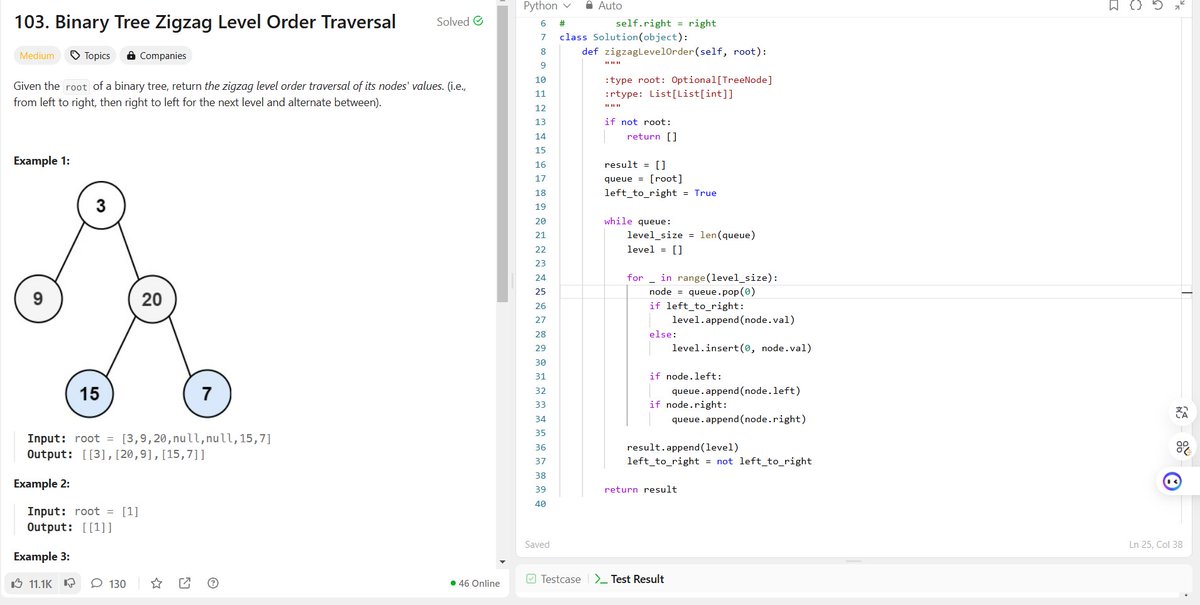
Task: Click code line 'left_to_right = True'
Action: (660, 193)
